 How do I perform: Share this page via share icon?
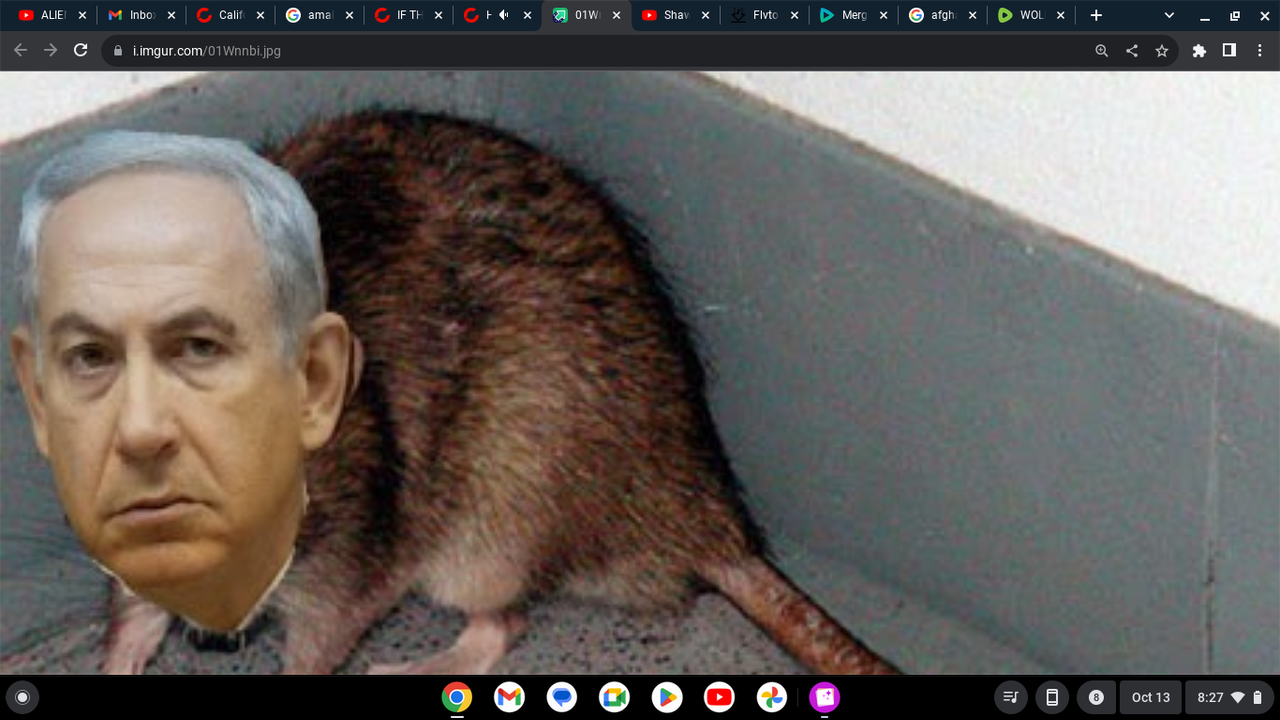tap(1131, 51)
